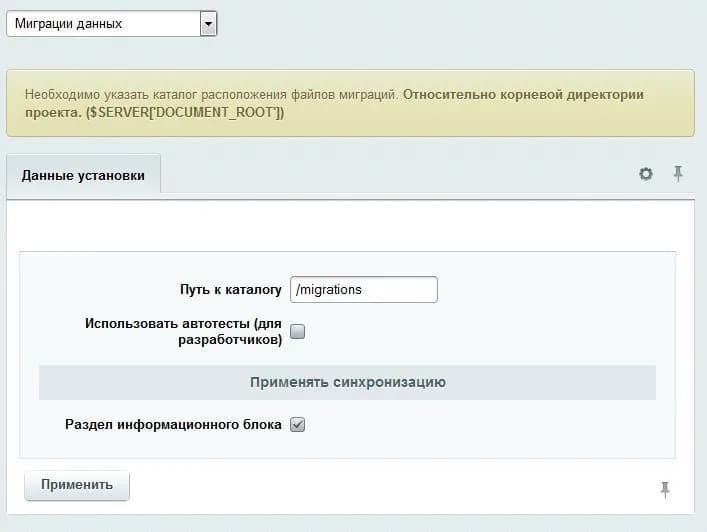The image size is (707, 532).
Task: Click the Раздел информационного блока label
Action: (x=173, y=424)
